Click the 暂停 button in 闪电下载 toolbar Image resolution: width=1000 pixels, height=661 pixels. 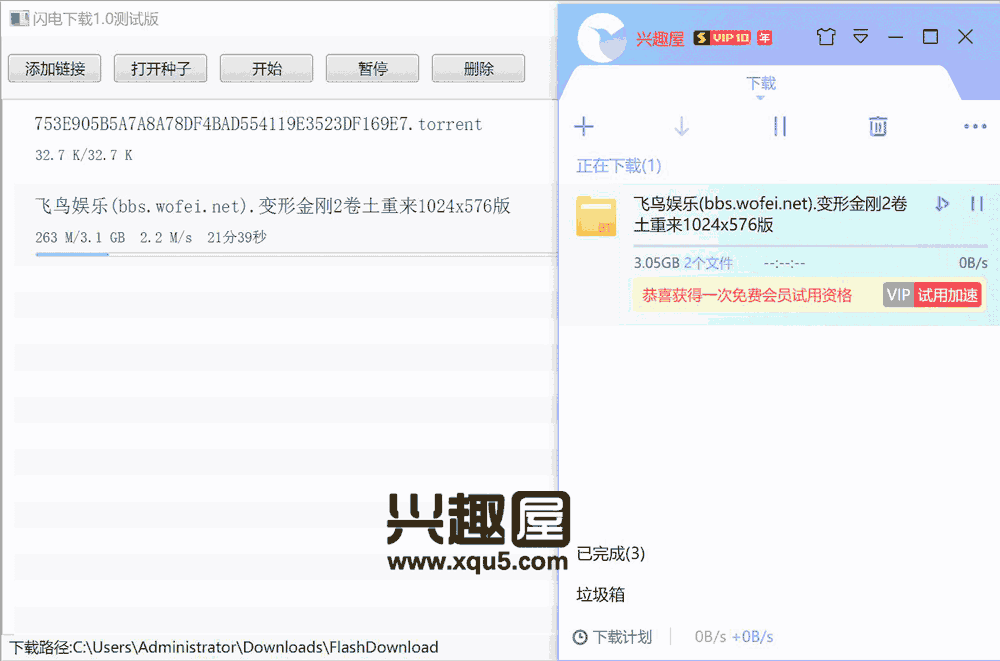point(372,68)
